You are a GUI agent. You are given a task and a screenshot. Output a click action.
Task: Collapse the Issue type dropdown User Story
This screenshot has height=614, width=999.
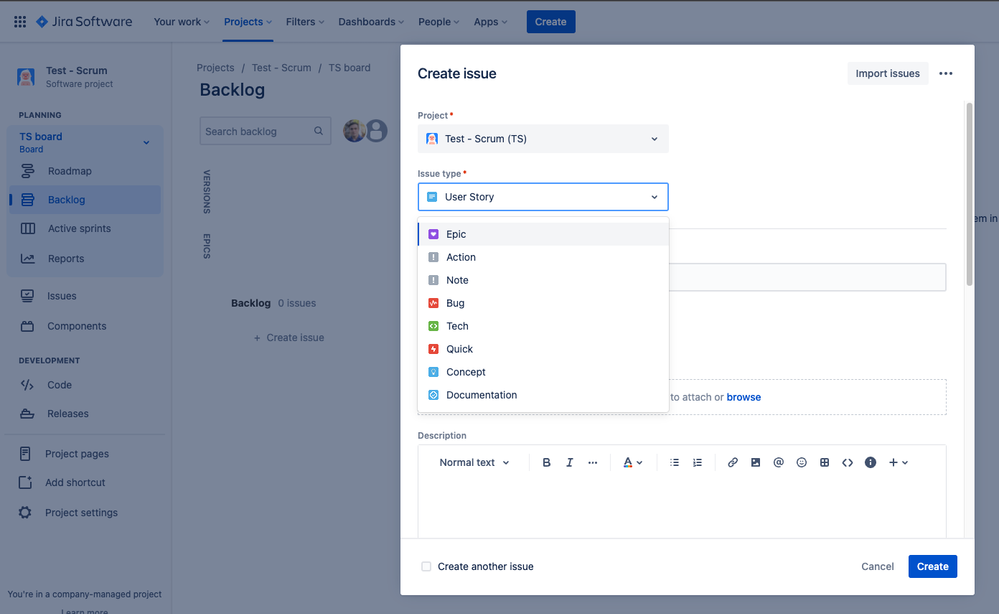(x=543, y=197)
